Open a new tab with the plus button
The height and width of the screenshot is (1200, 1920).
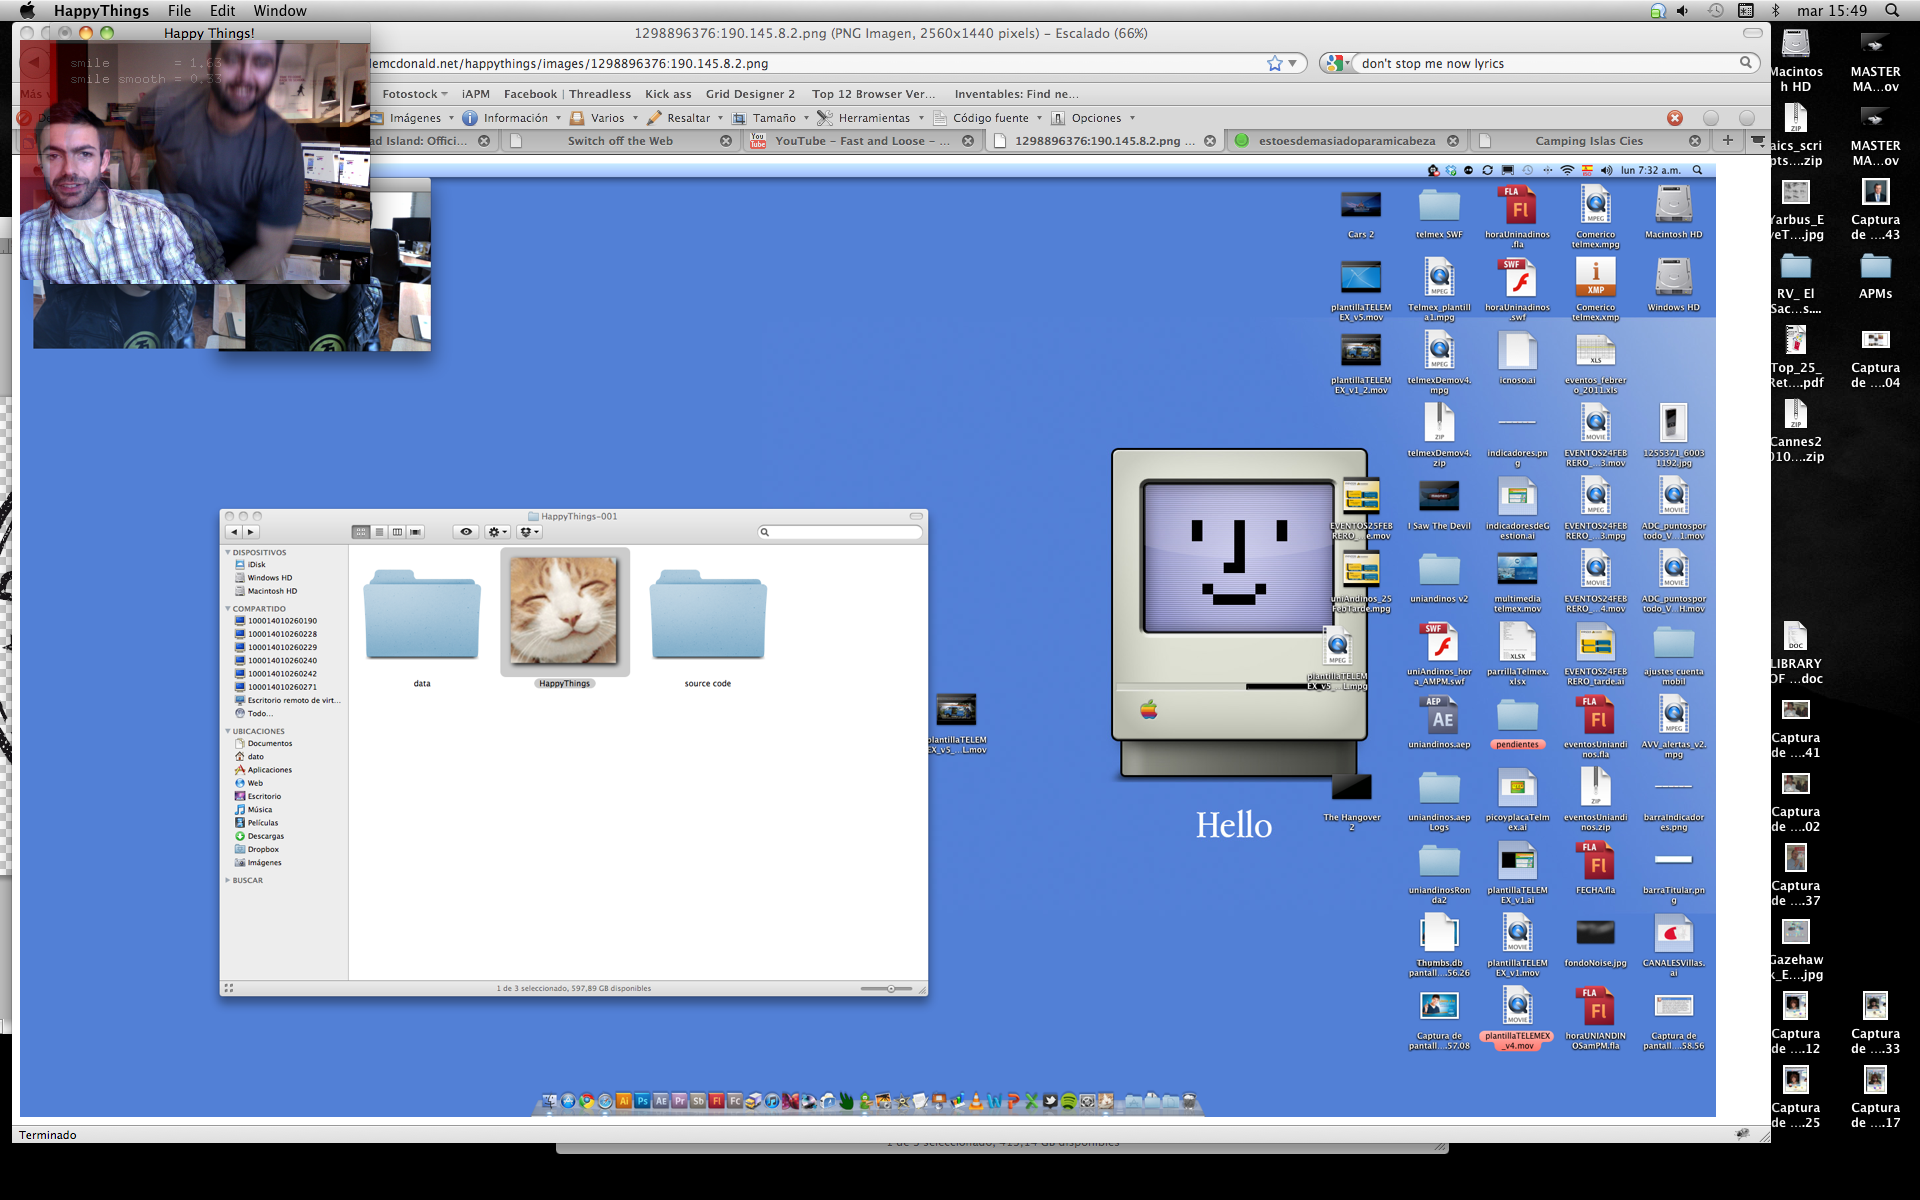[1727, 140]
